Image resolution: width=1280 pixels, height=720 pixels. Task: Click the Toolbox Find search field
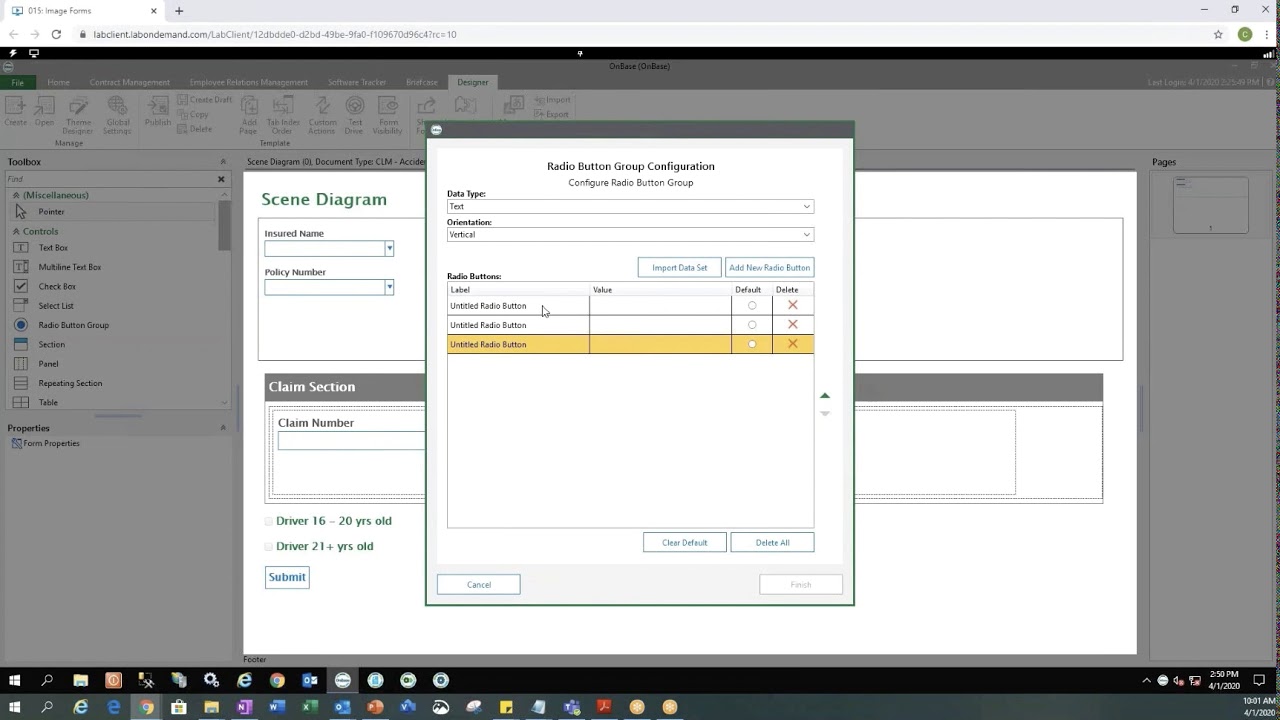coord(110,179)
